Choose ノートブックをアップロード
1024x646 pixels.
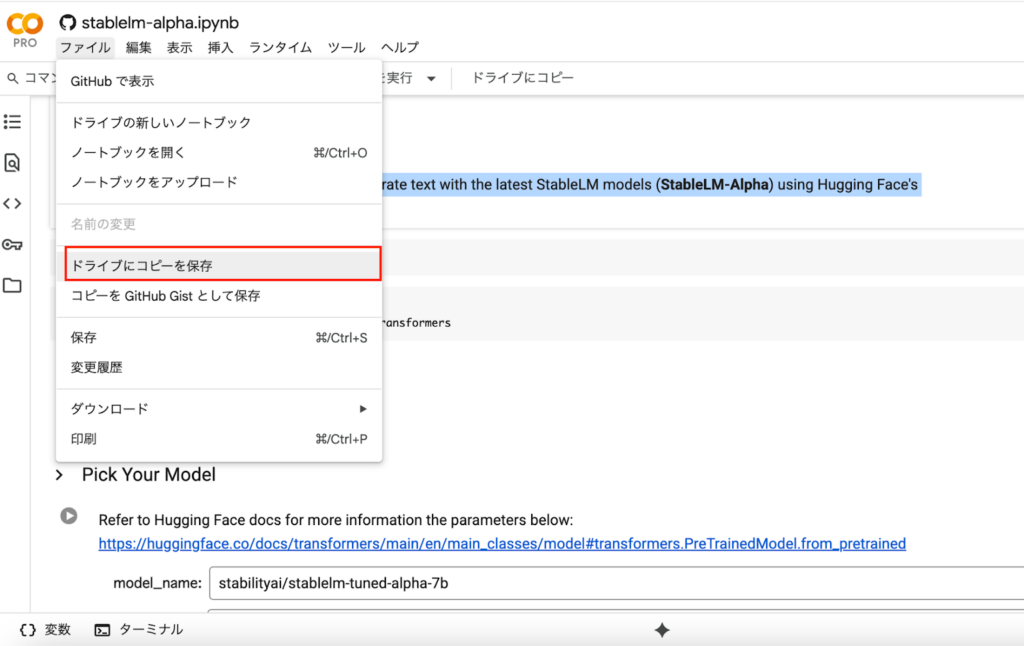(219, 182)
